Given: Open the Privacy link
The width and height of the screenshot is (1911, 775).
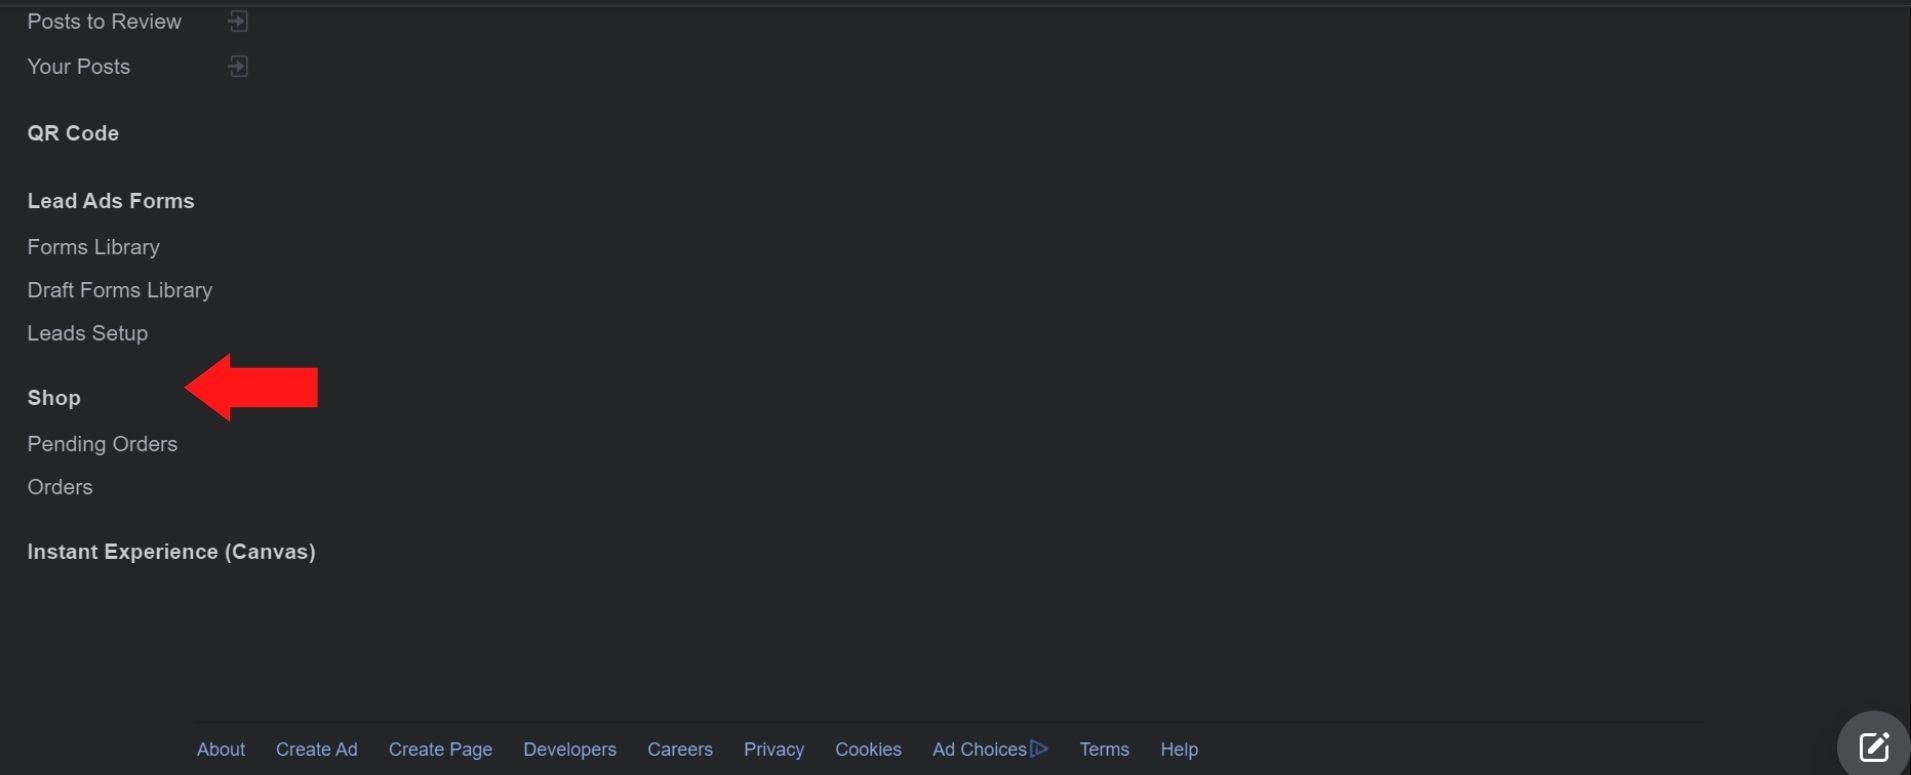Looking at the screenshot, I should click(x=773, y=749).
